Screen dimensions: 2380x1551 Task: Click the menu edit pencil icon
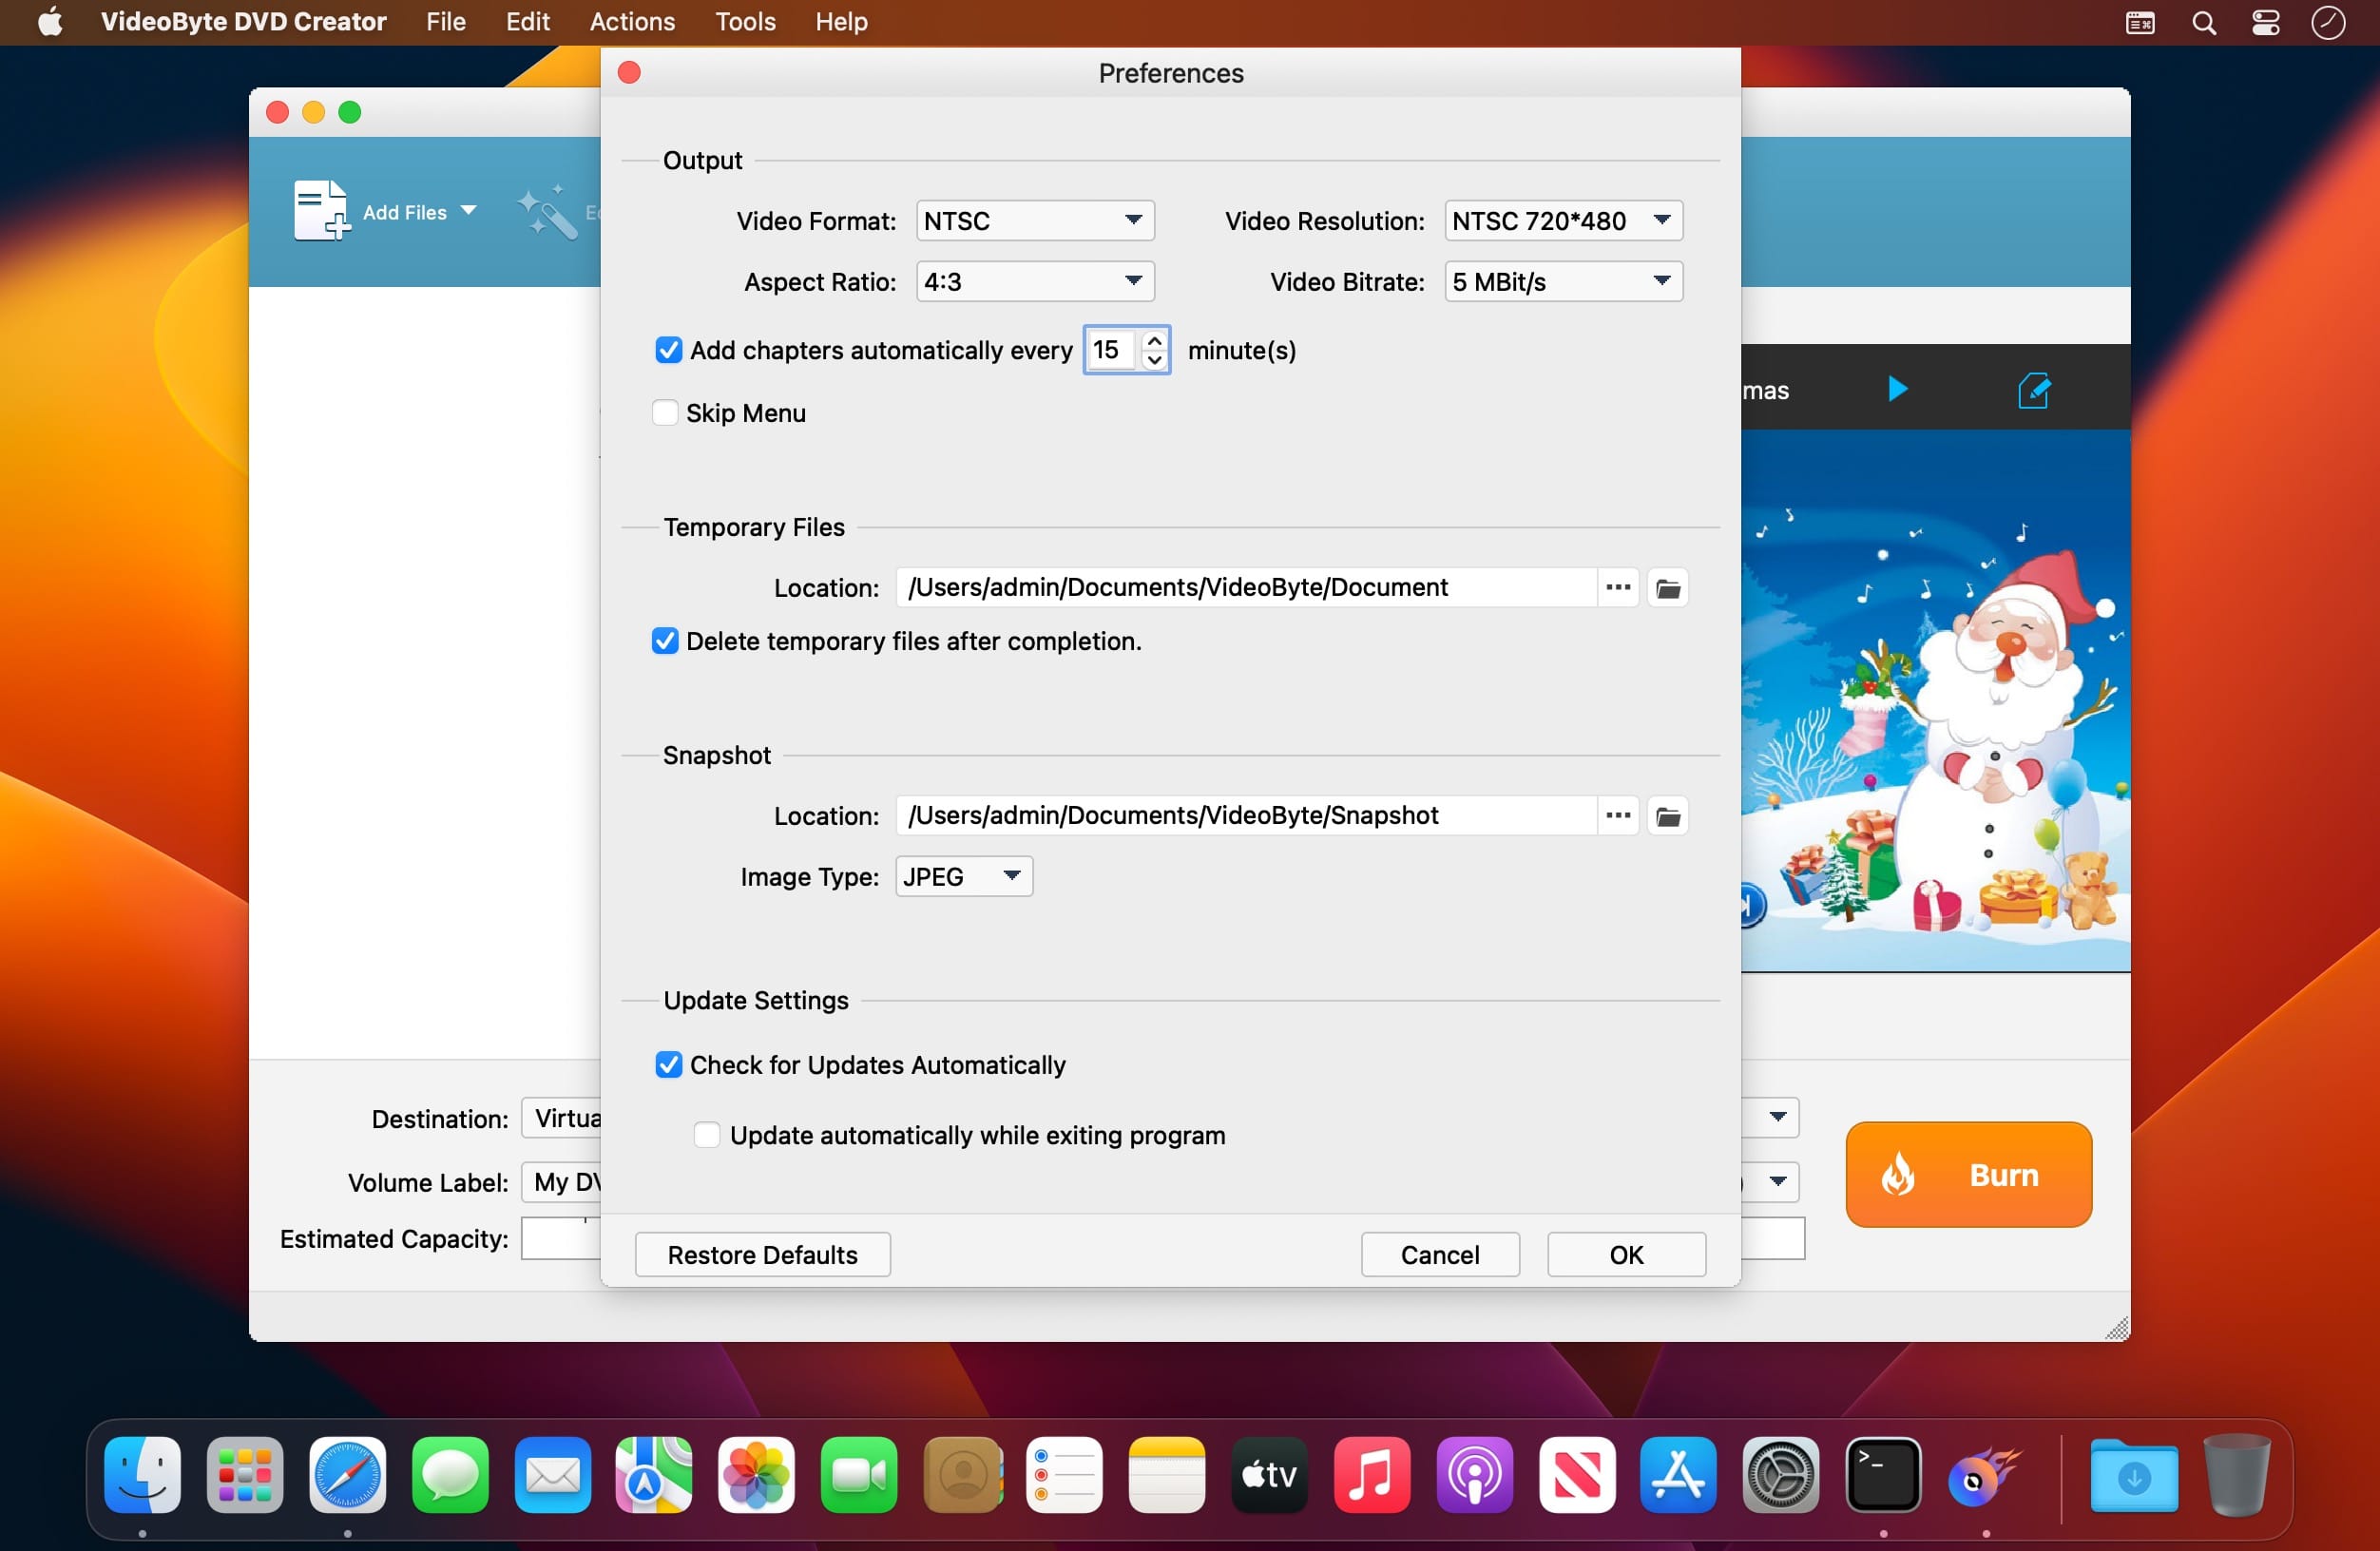[x=2033, y=390]
